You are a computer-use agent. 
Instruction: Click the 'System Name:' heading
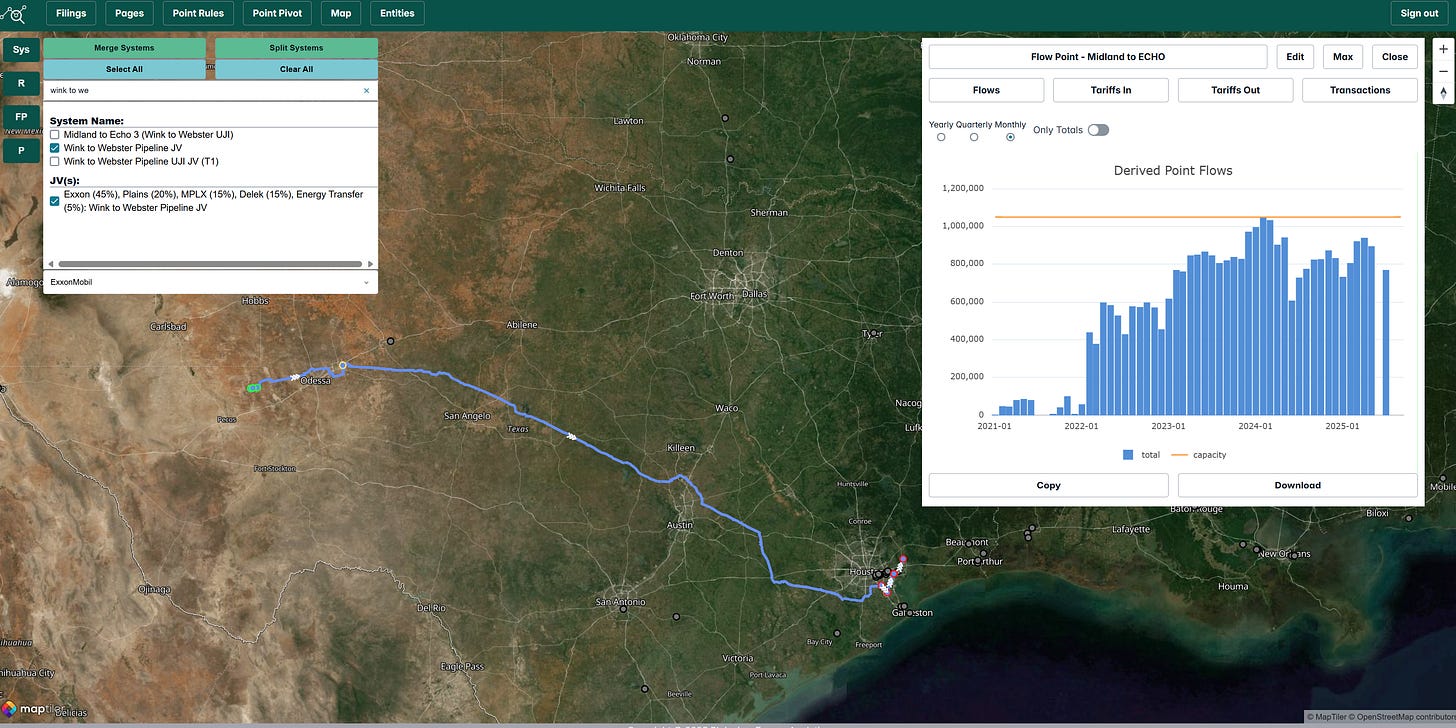click(x=87, y=121)
